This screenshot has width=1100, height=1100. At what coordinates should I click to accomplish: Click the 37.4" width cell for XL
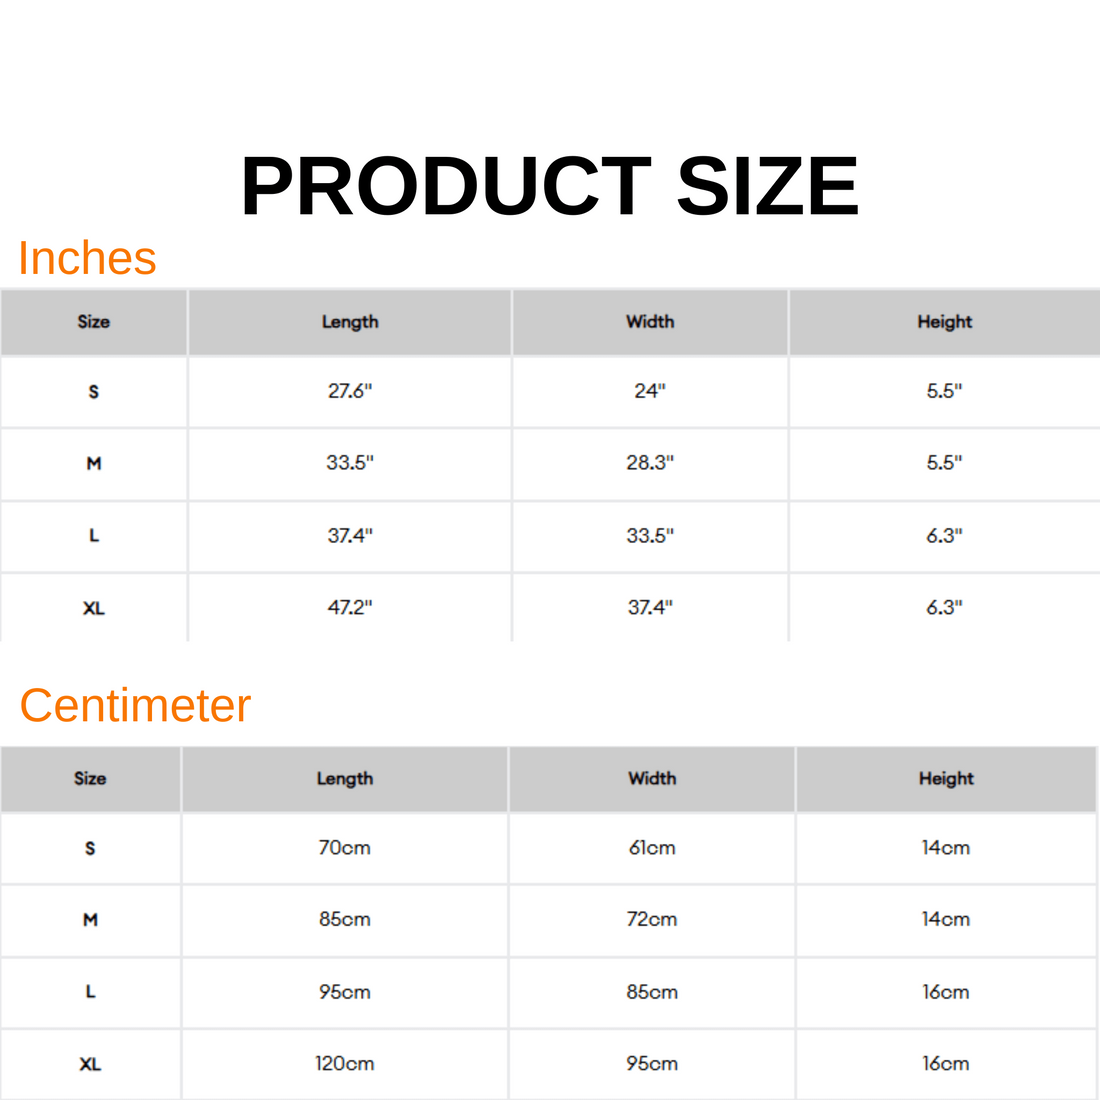coord(650,607)
